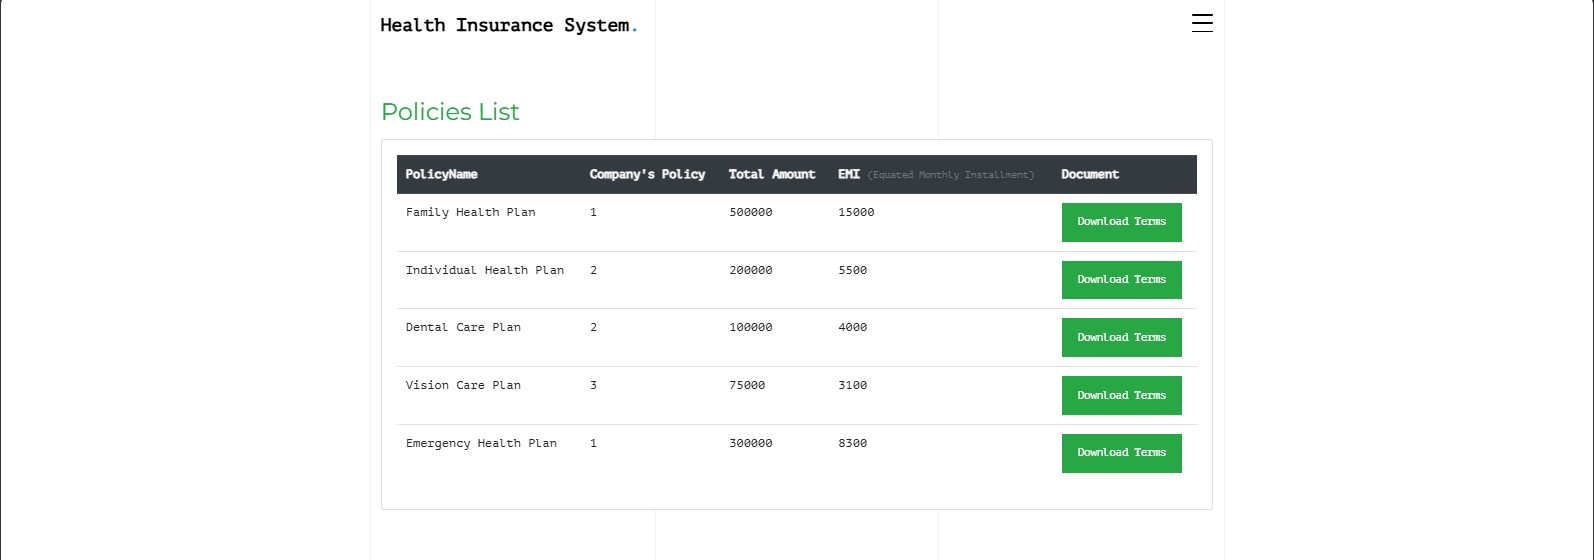Click the 8300 EMI value
The image size is (1594, 560).
[x=853, y=443]
